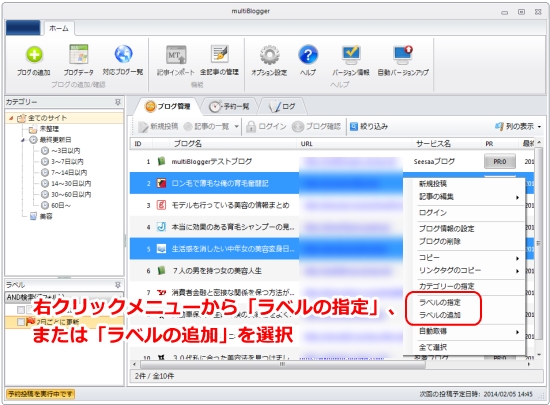The width and height of the screenshot is (550, 405).
Task: Click the 絞り込み filter button
Action: [x=369, y=126]
